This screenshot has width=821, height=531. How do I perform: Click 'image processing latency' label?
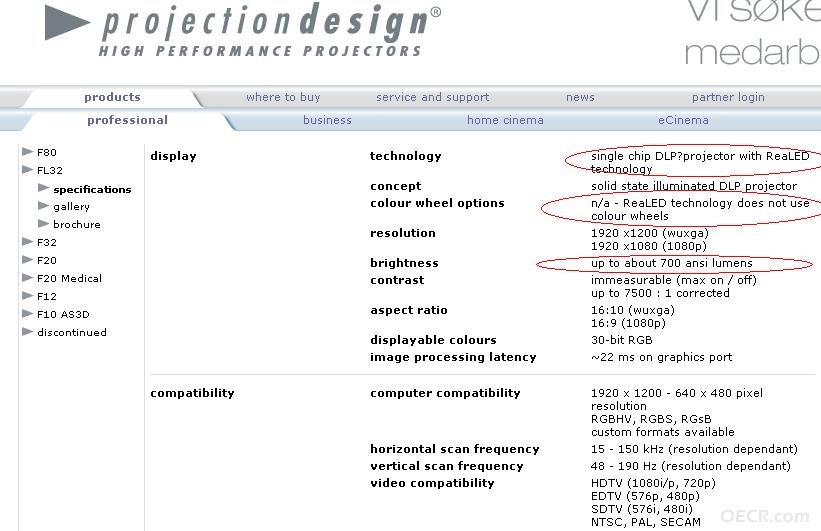coord(453,357)
